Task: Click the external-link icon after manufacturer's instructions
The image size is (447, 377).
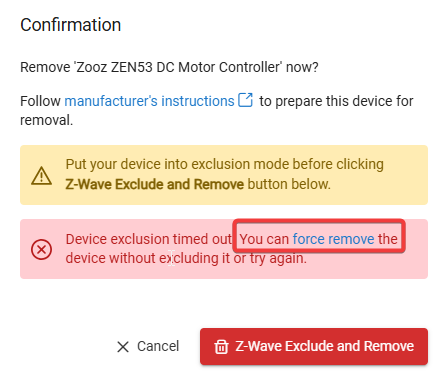Action: pyautogui.click(x=246, y=100)
